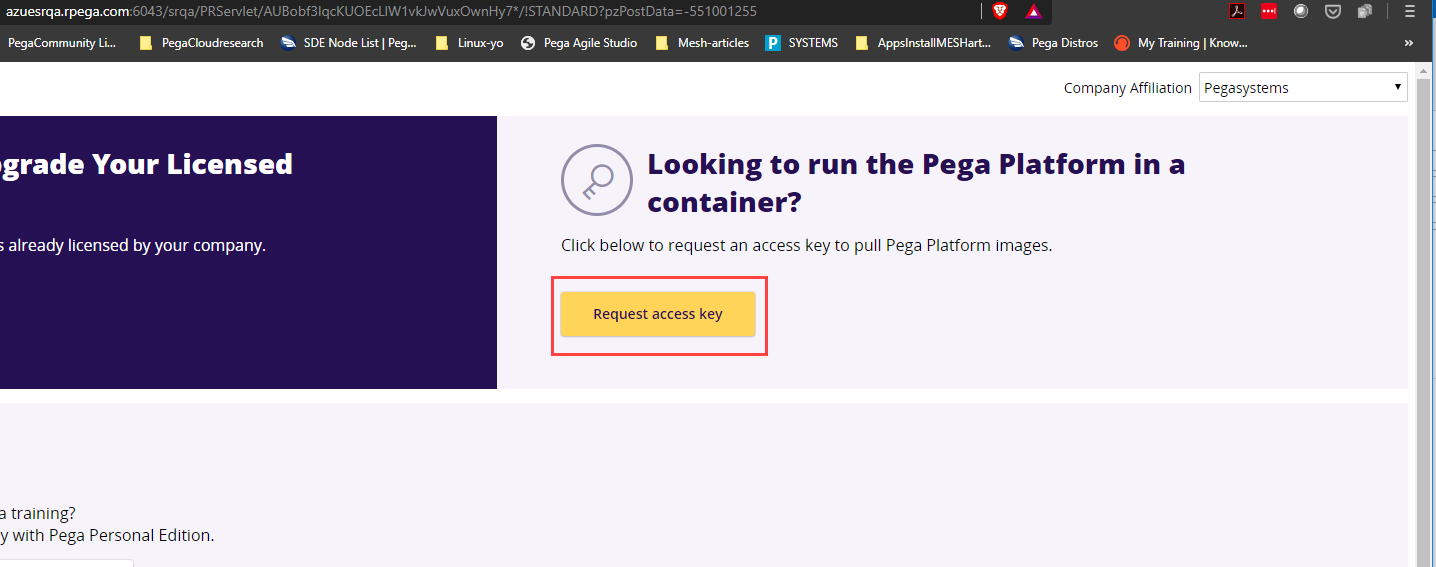Click the 'pull Pega Platform images' sentence

point(806,245)
